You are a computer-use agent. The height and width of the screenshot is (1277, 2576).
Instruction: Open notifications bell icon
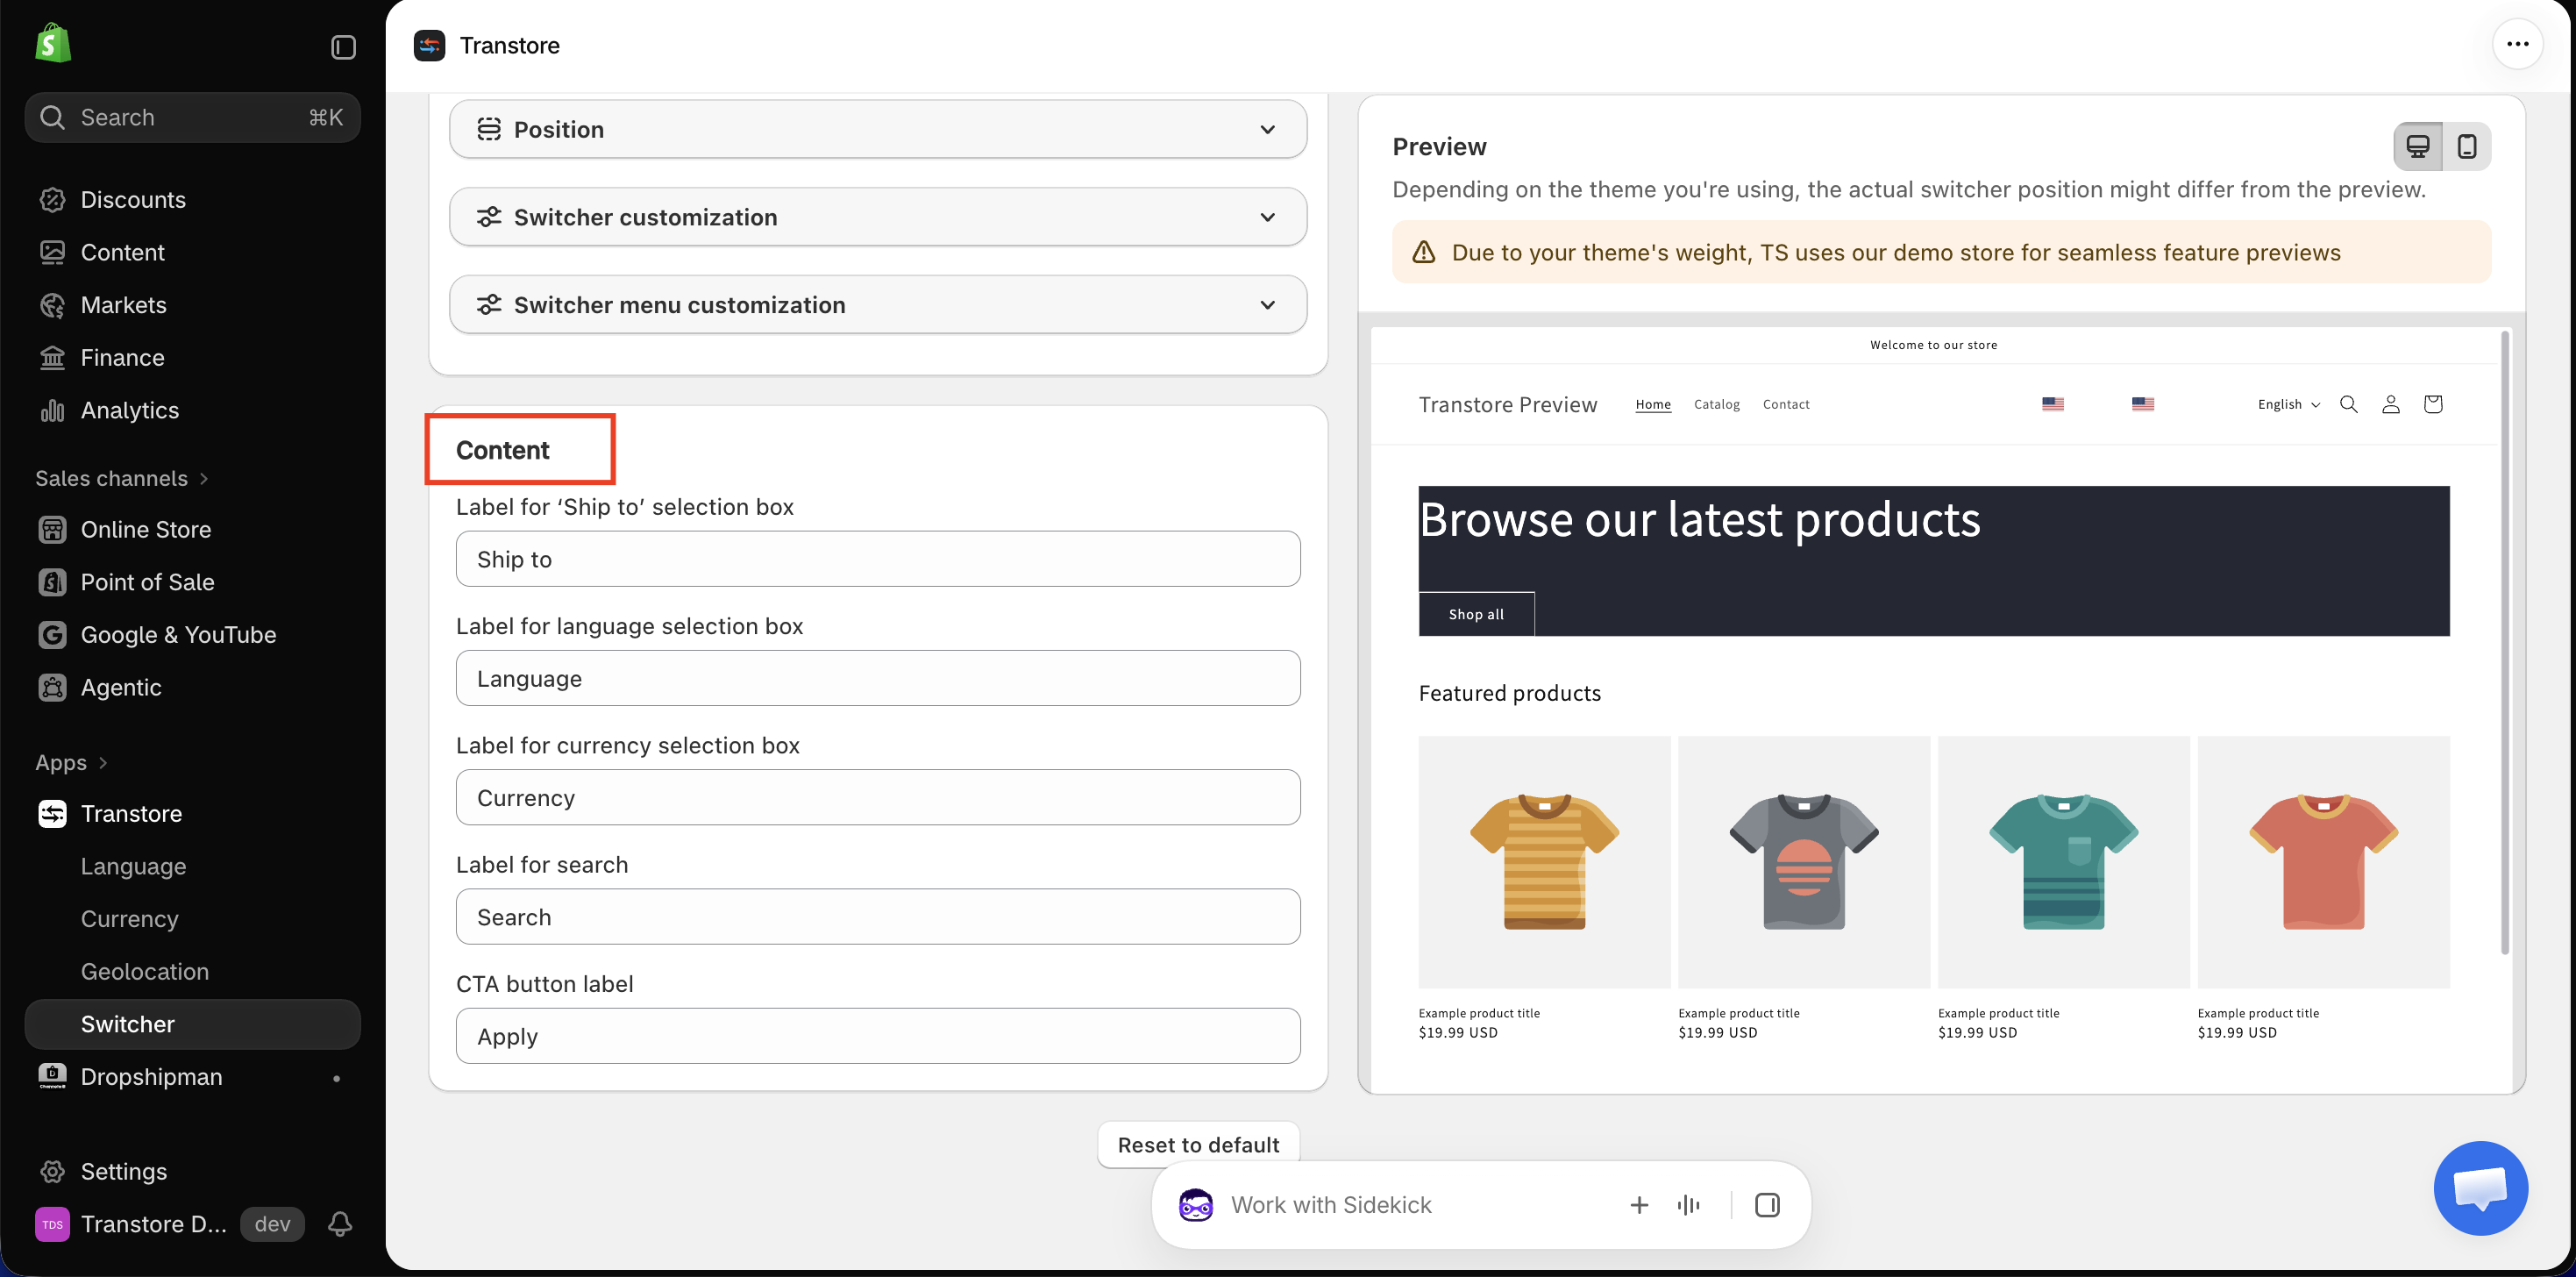[x=340, y=1224]
